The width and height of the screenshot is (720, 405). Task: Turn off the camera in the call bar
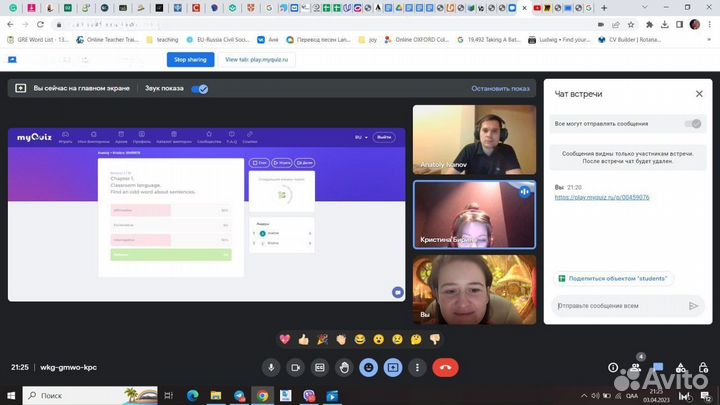tap(295, 367)
